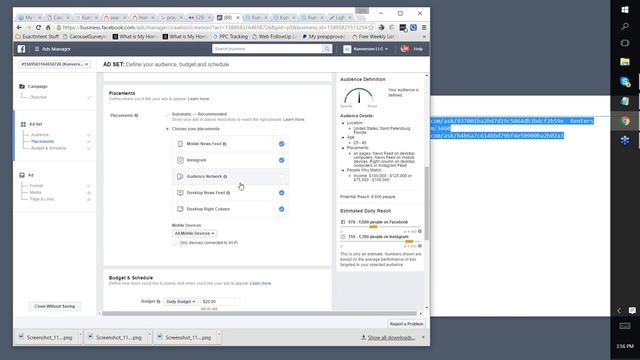640x360 pixels.
Task: Switch to the active Facebook (88) browser tab
Action: (228, 18)
